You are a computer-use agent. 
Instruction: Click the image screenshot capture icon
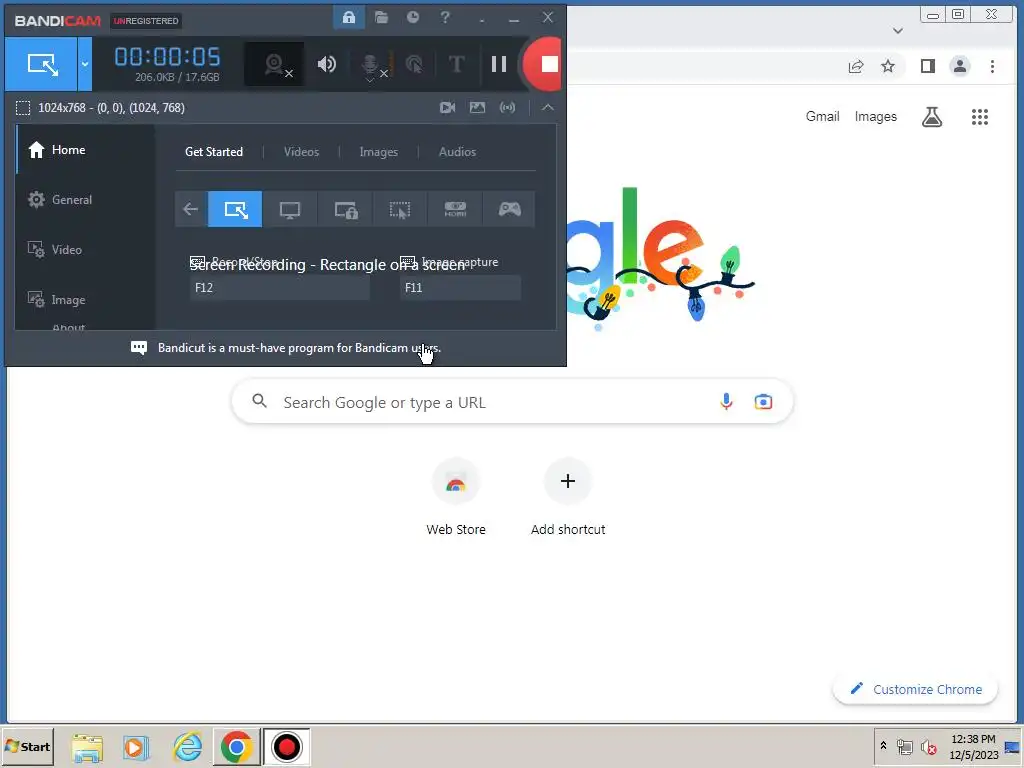(x=477, y=107)
